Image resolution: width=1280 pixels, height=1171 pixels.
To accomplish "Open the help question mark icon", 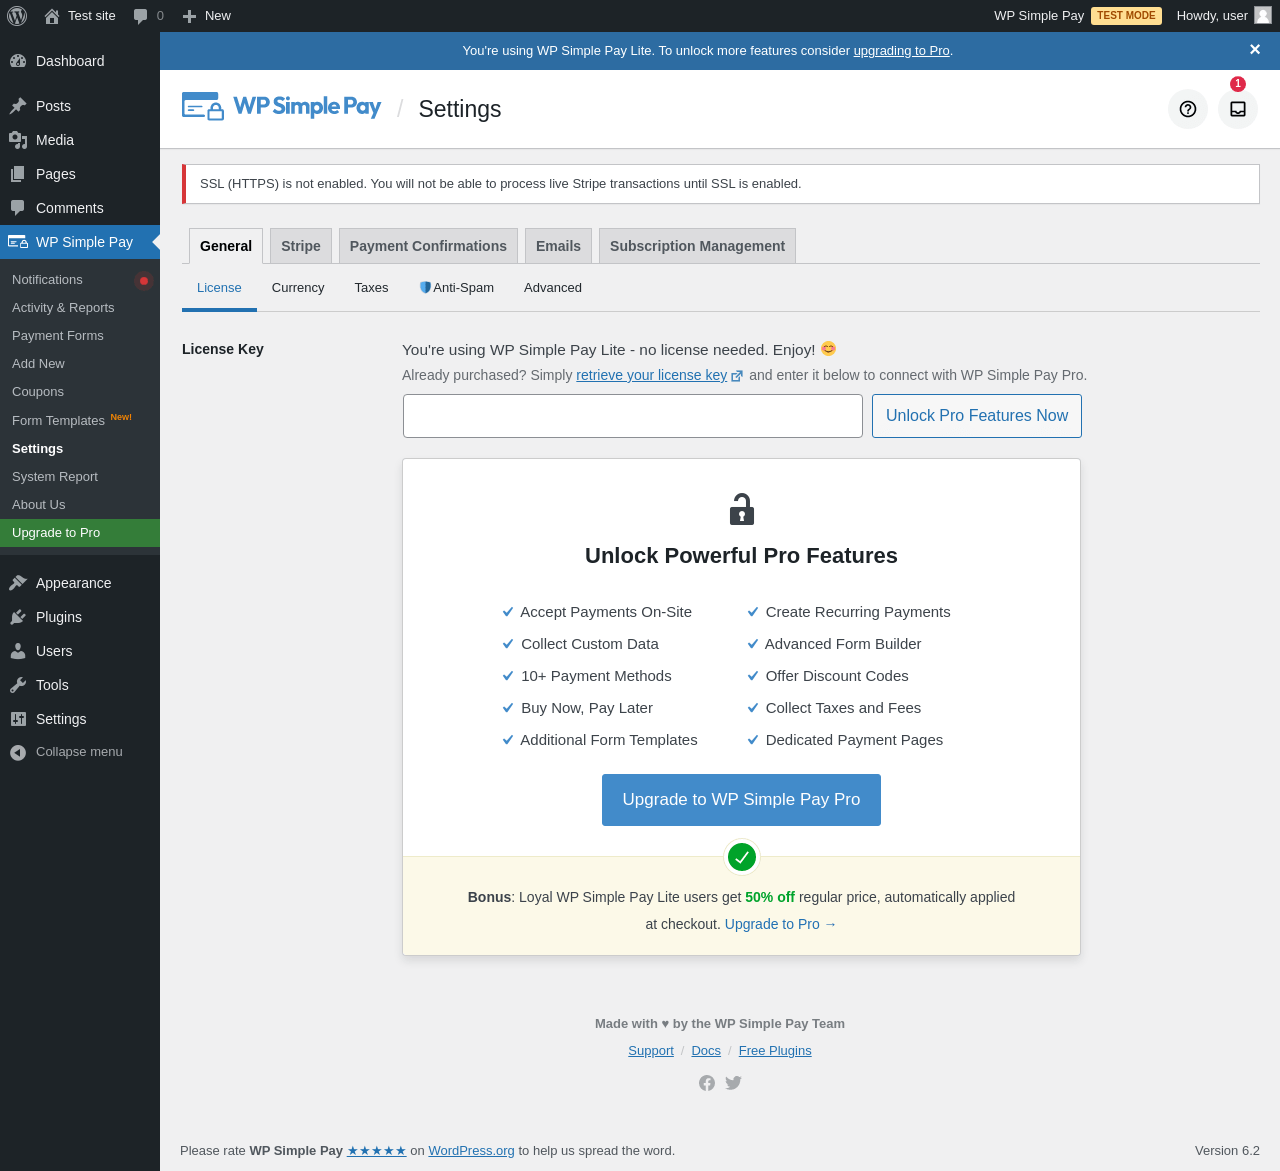I will 1188,109.
